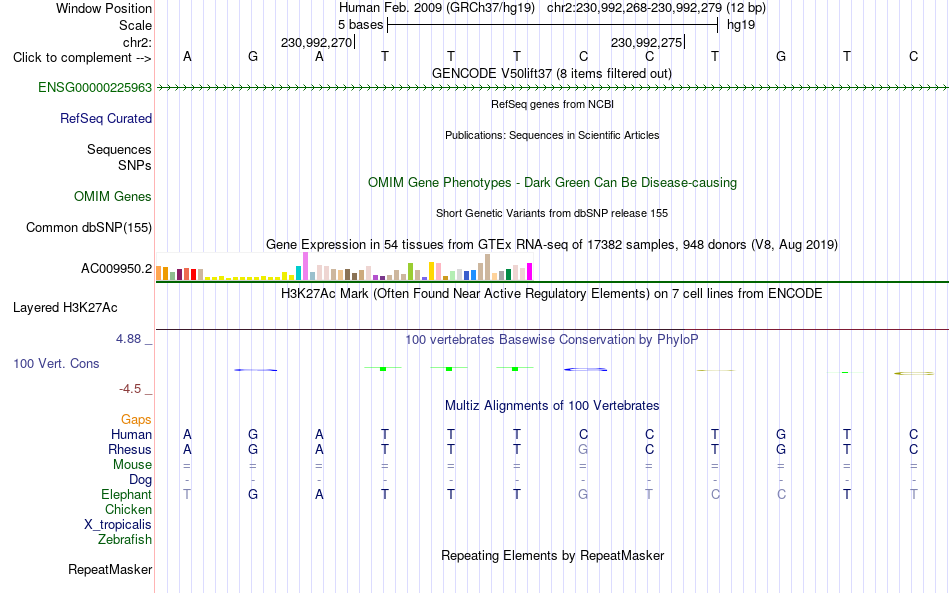Click the '5 bases' scale bar label
950x593 pixels.
tap(360, 25)
